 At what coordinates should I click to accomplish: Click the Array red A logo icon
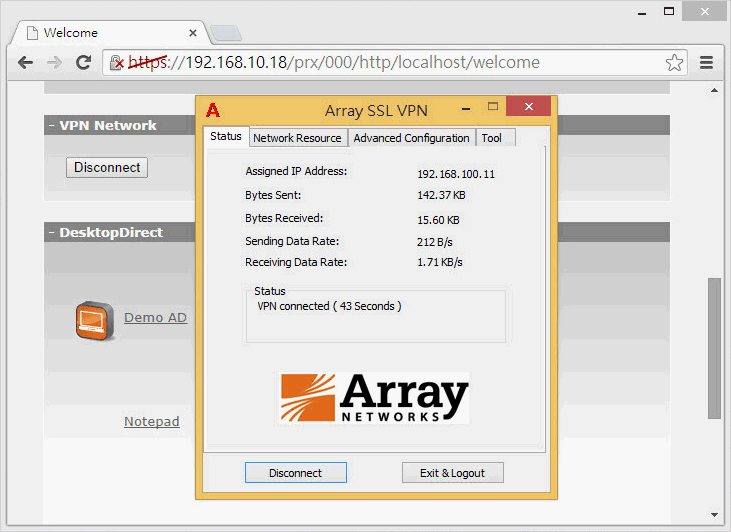click(213, 111)
